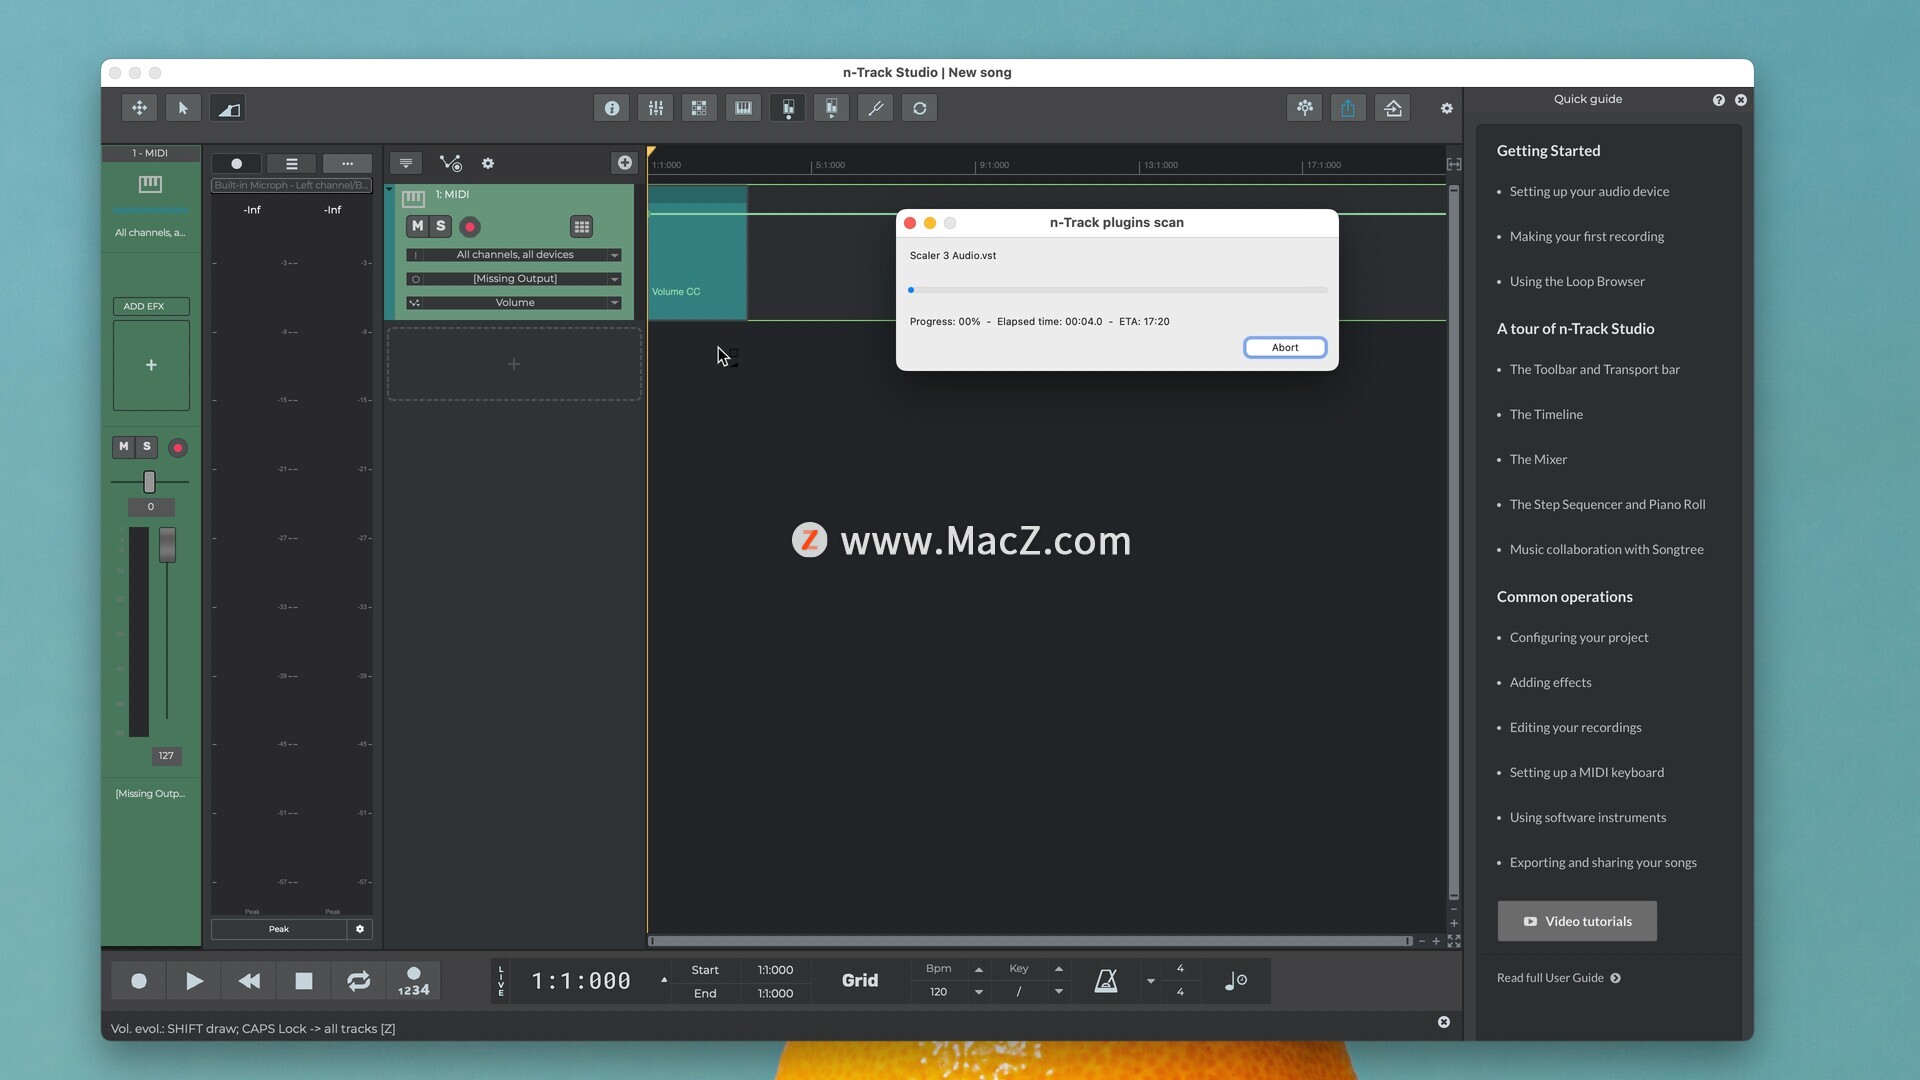Select the move tool in the top toolbar
1920x1080 pixels.
pyautogui.click(x=139, y=108)
